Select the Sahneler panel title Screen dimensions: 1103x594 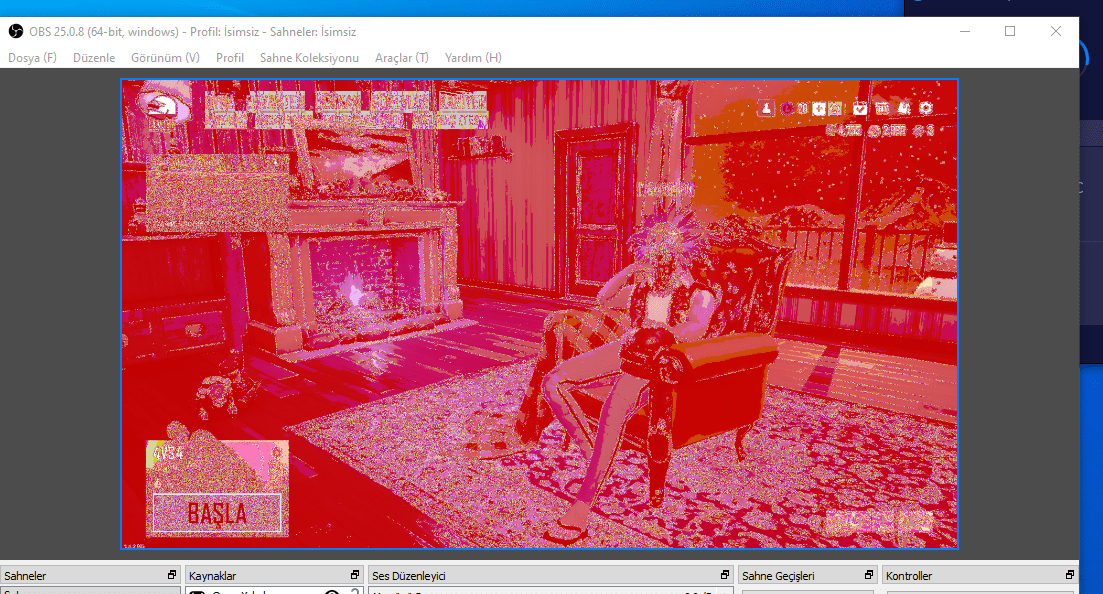point(25,576)
